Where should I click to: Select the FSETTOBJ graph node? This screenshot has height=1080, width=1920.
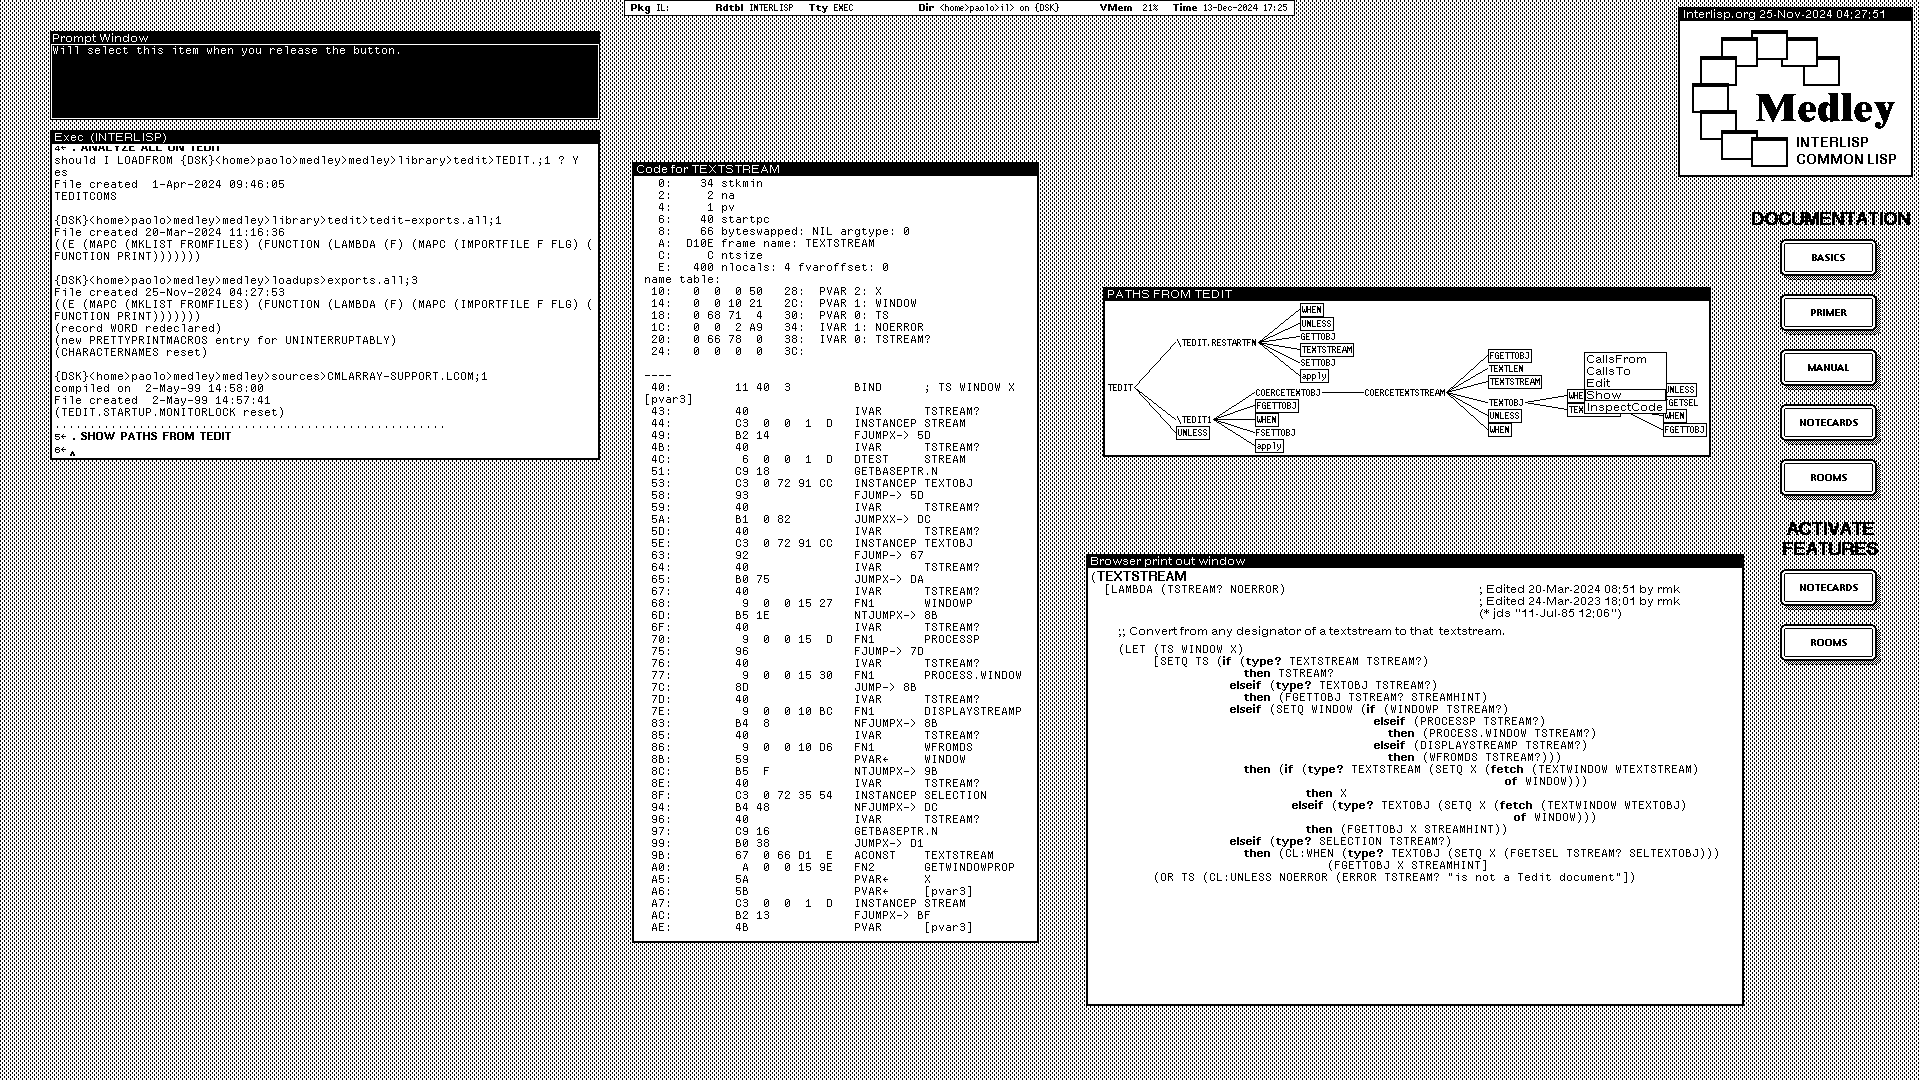click(1275, 433)
